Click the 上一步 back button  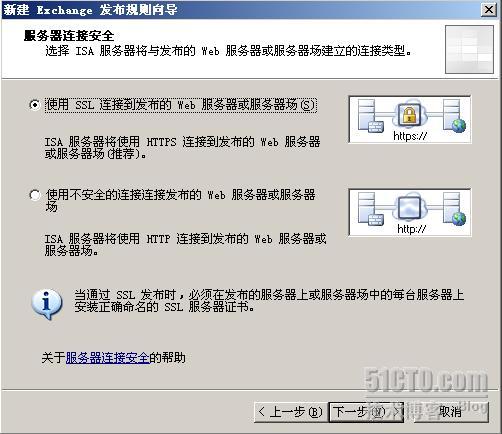click(x=290, y=412)
